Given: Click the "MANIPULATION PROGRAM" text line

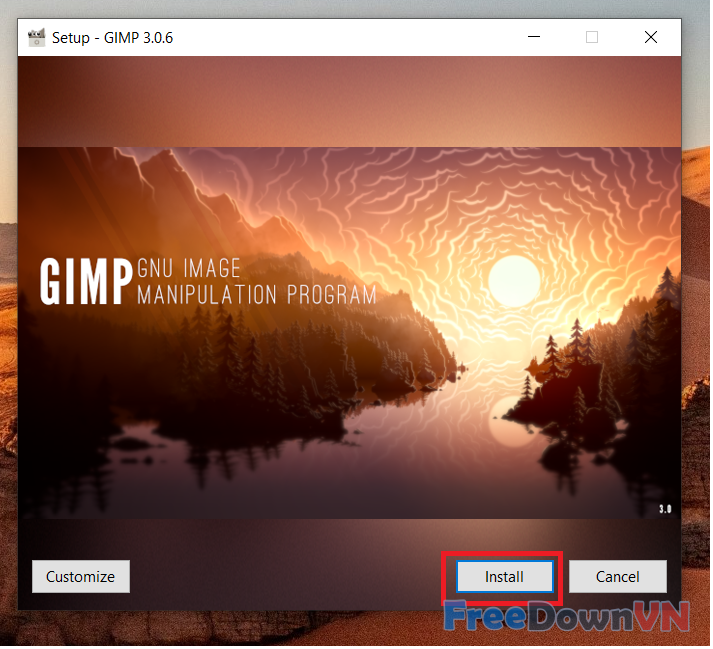Looking at the screenshot, I should pyautogui.click(x=256, y=296).
